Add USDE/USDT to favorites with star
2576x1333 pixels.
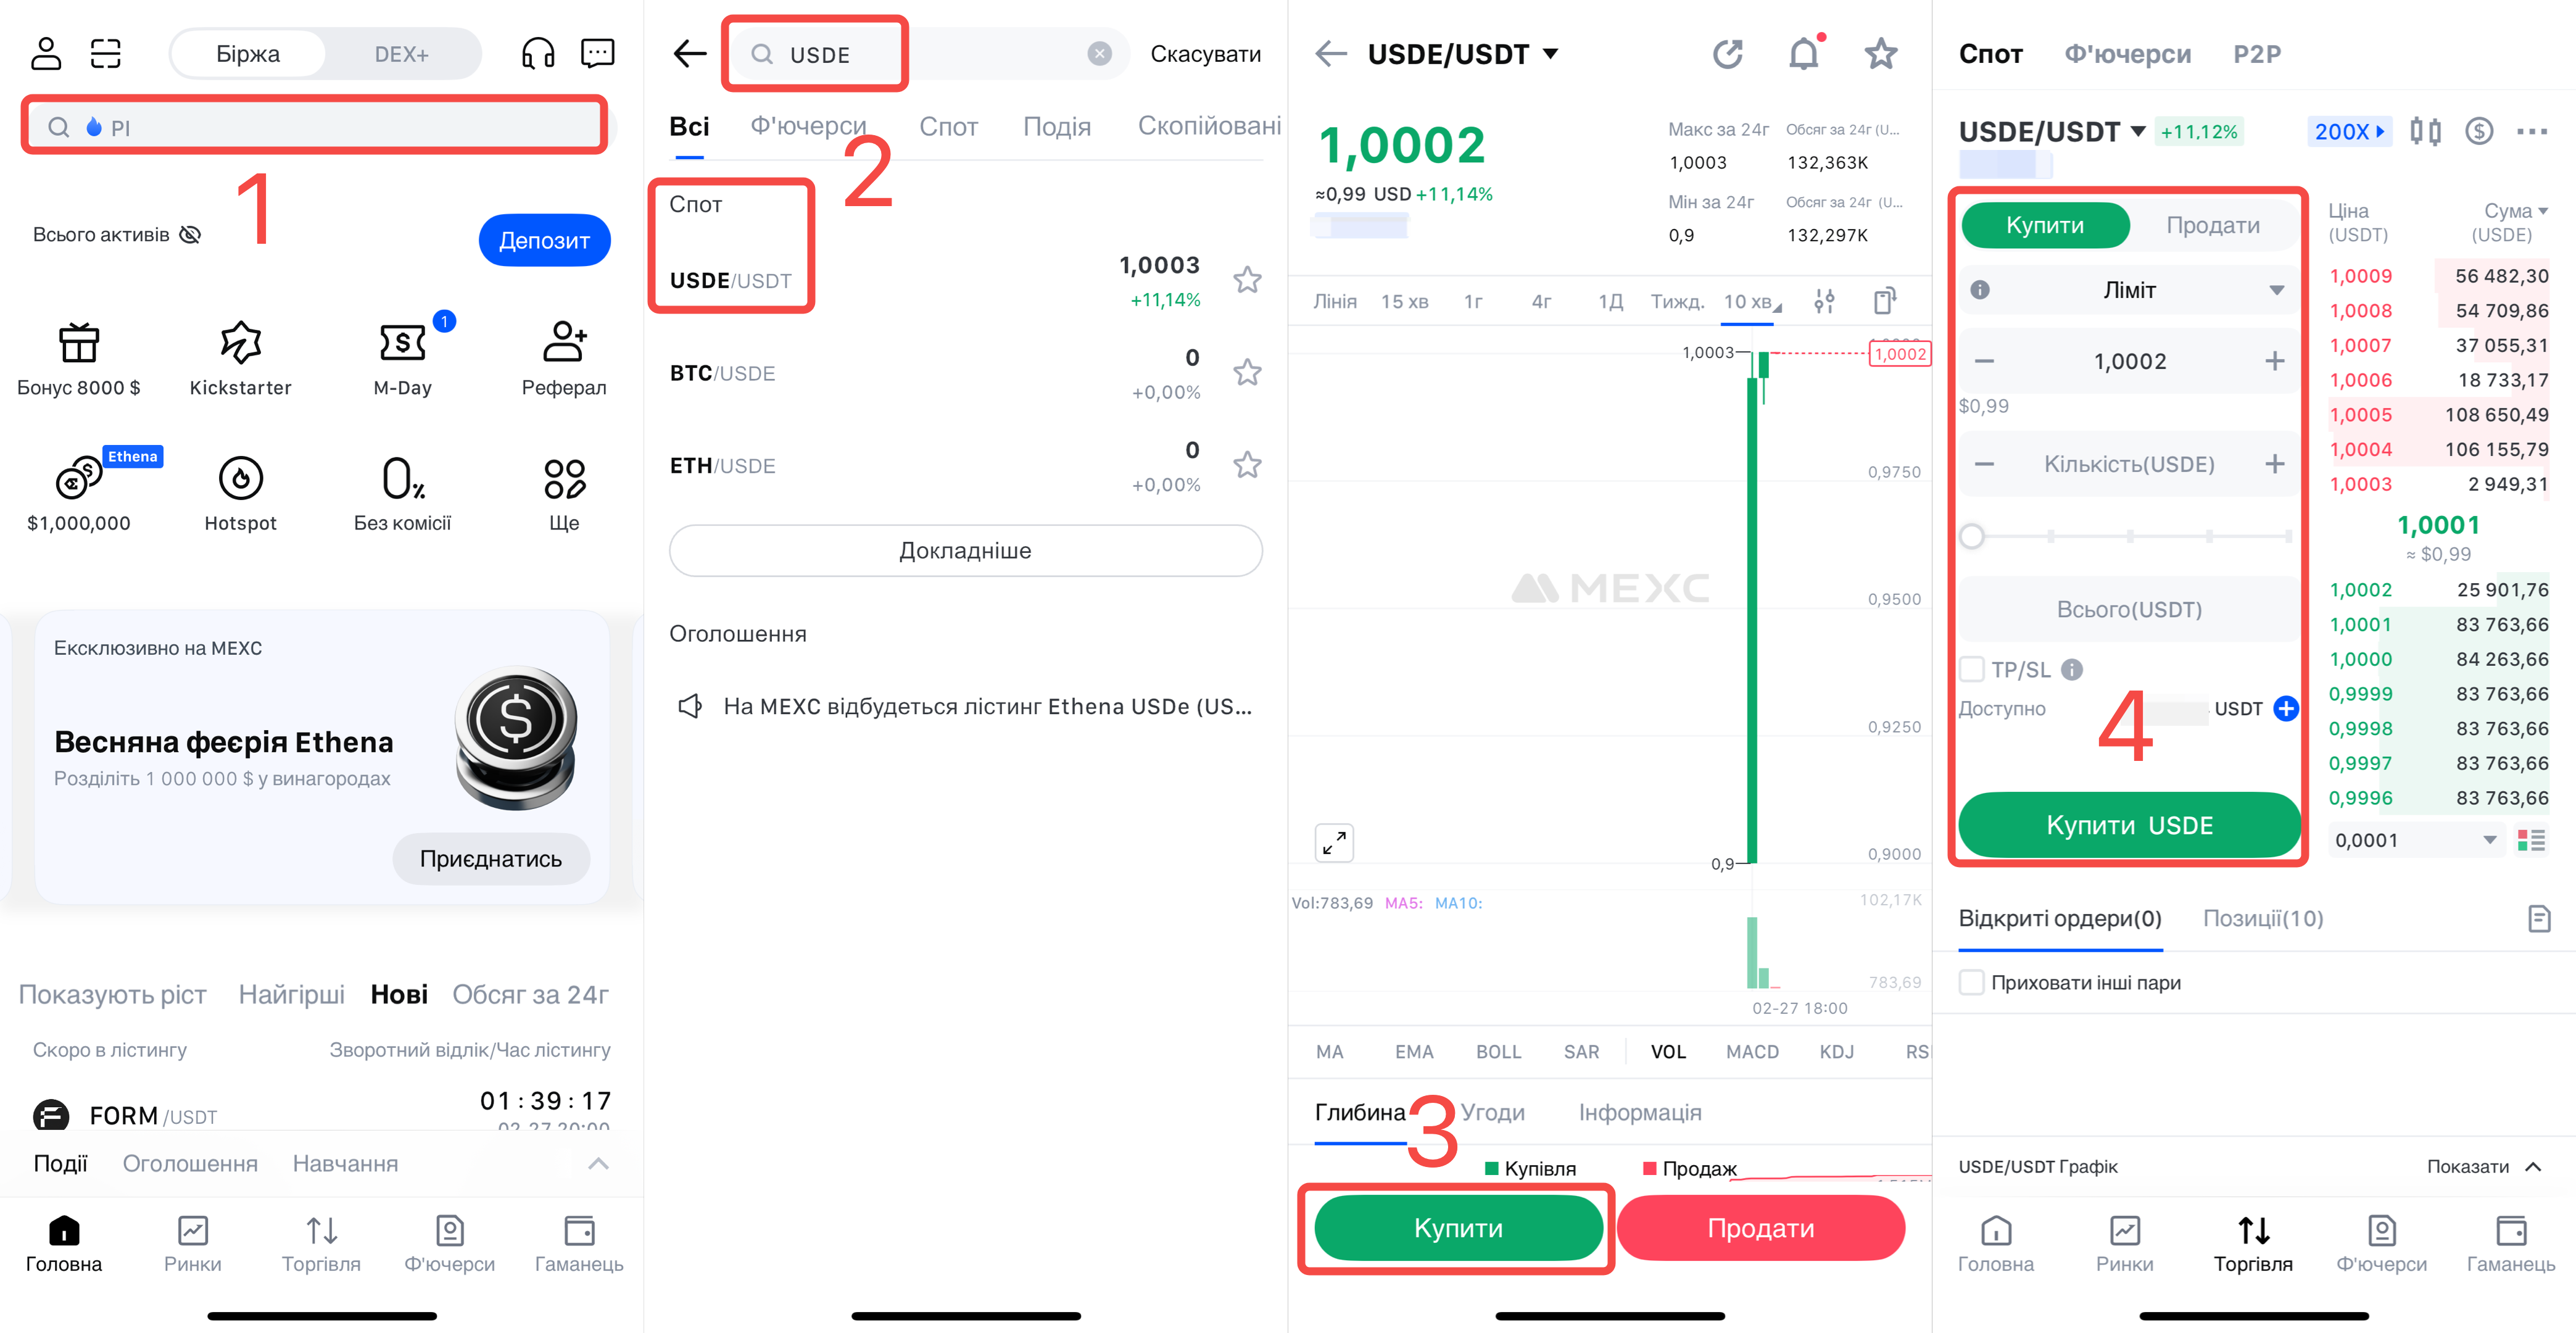coord(1246,280)
